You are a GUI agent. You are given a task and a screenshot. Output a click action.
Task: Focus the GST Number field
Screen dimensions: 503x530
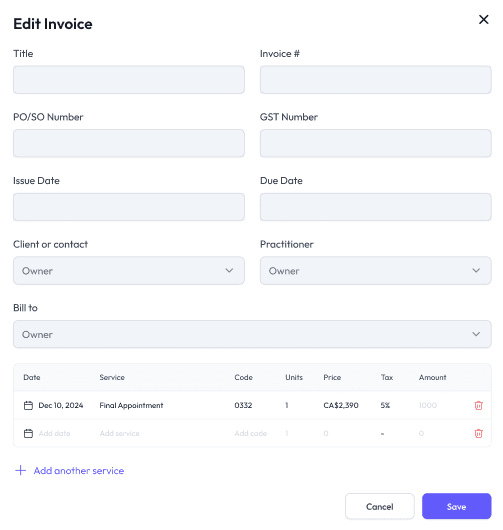coord(376,143)
